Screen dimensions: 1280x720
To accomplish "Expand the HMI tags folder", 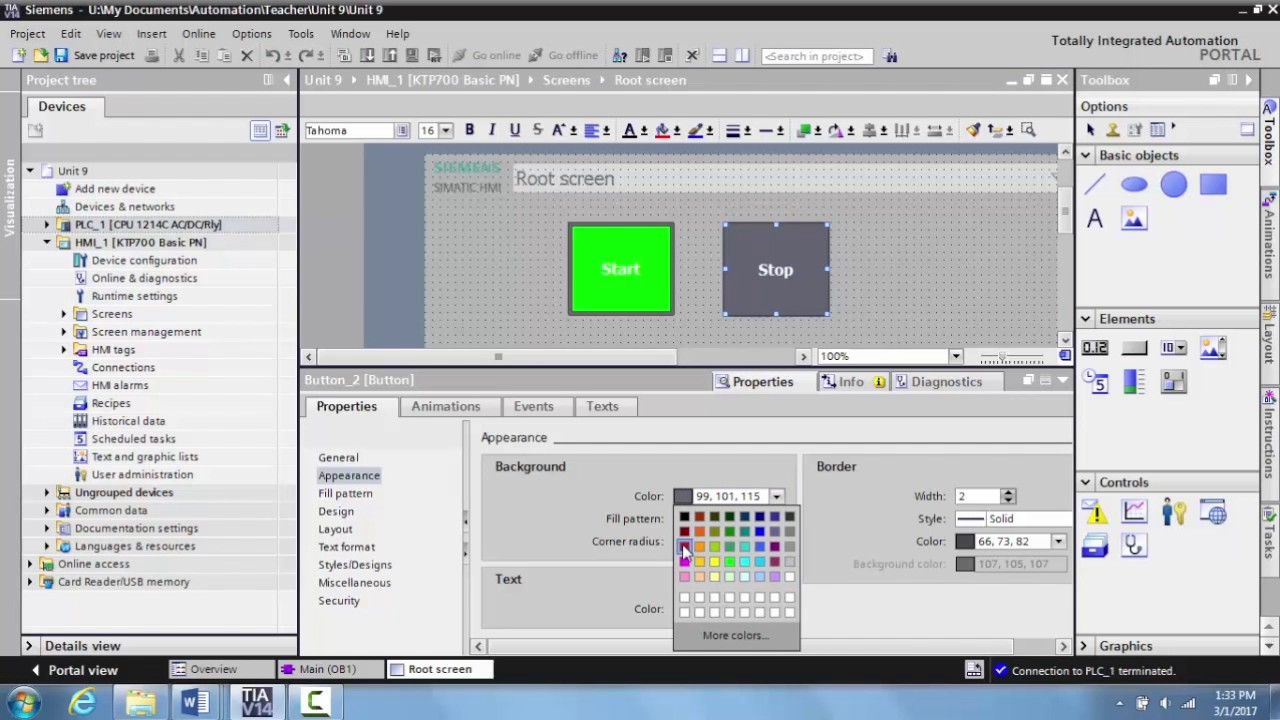I will pyautogui.click(x=64, y=350).
